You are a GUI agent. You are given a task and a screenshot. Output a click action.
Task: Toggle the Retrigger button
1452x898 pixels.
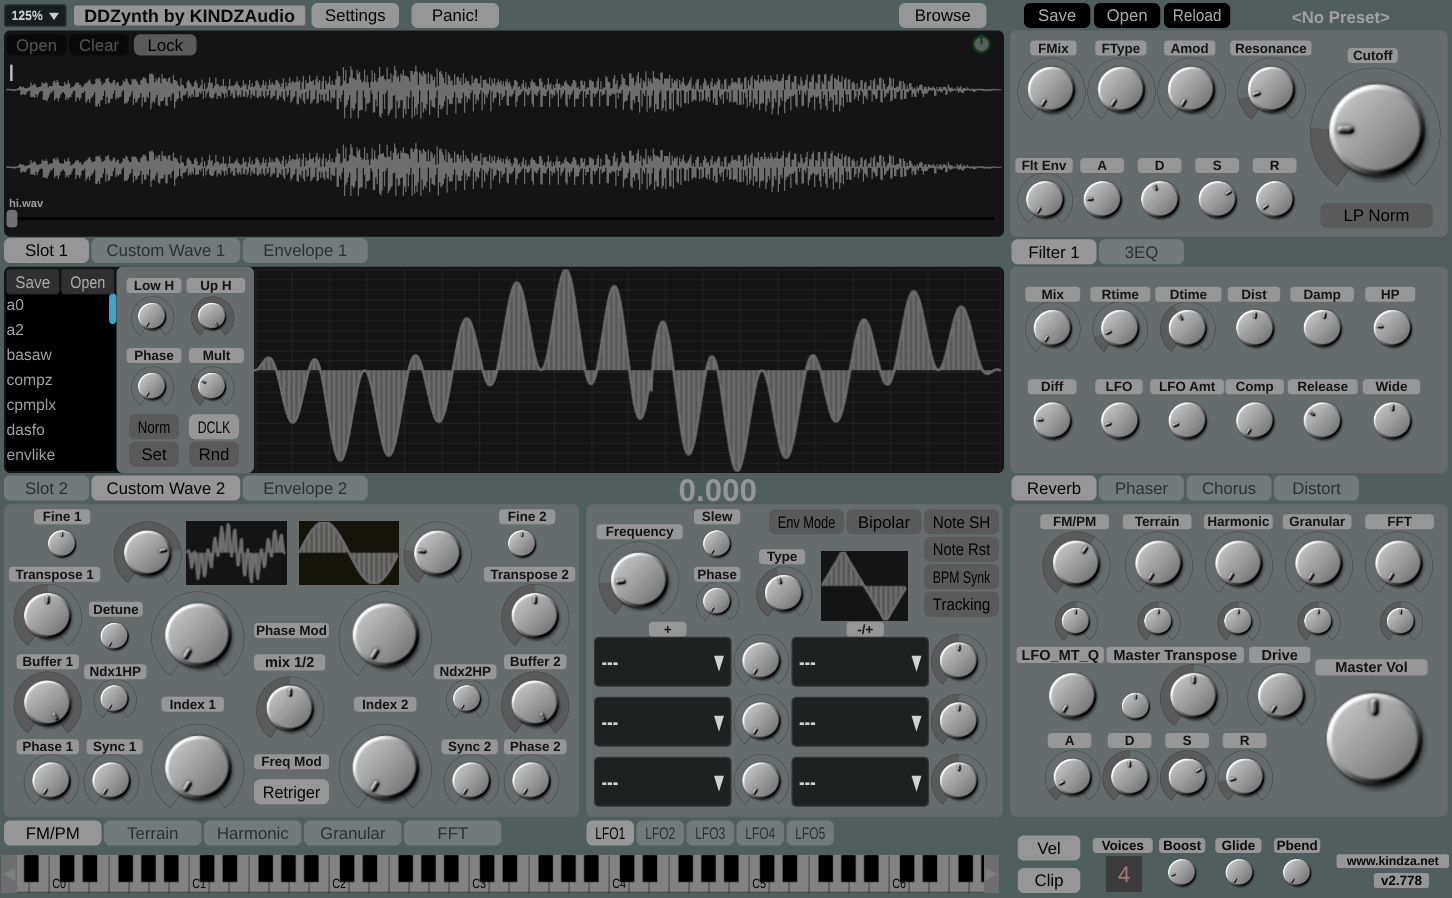click(291, 792)
